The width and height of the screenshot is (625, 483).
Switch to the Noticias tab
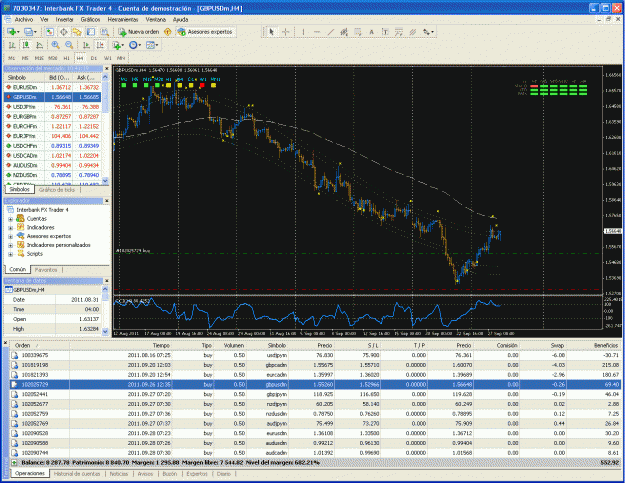(x=119, y=474)
